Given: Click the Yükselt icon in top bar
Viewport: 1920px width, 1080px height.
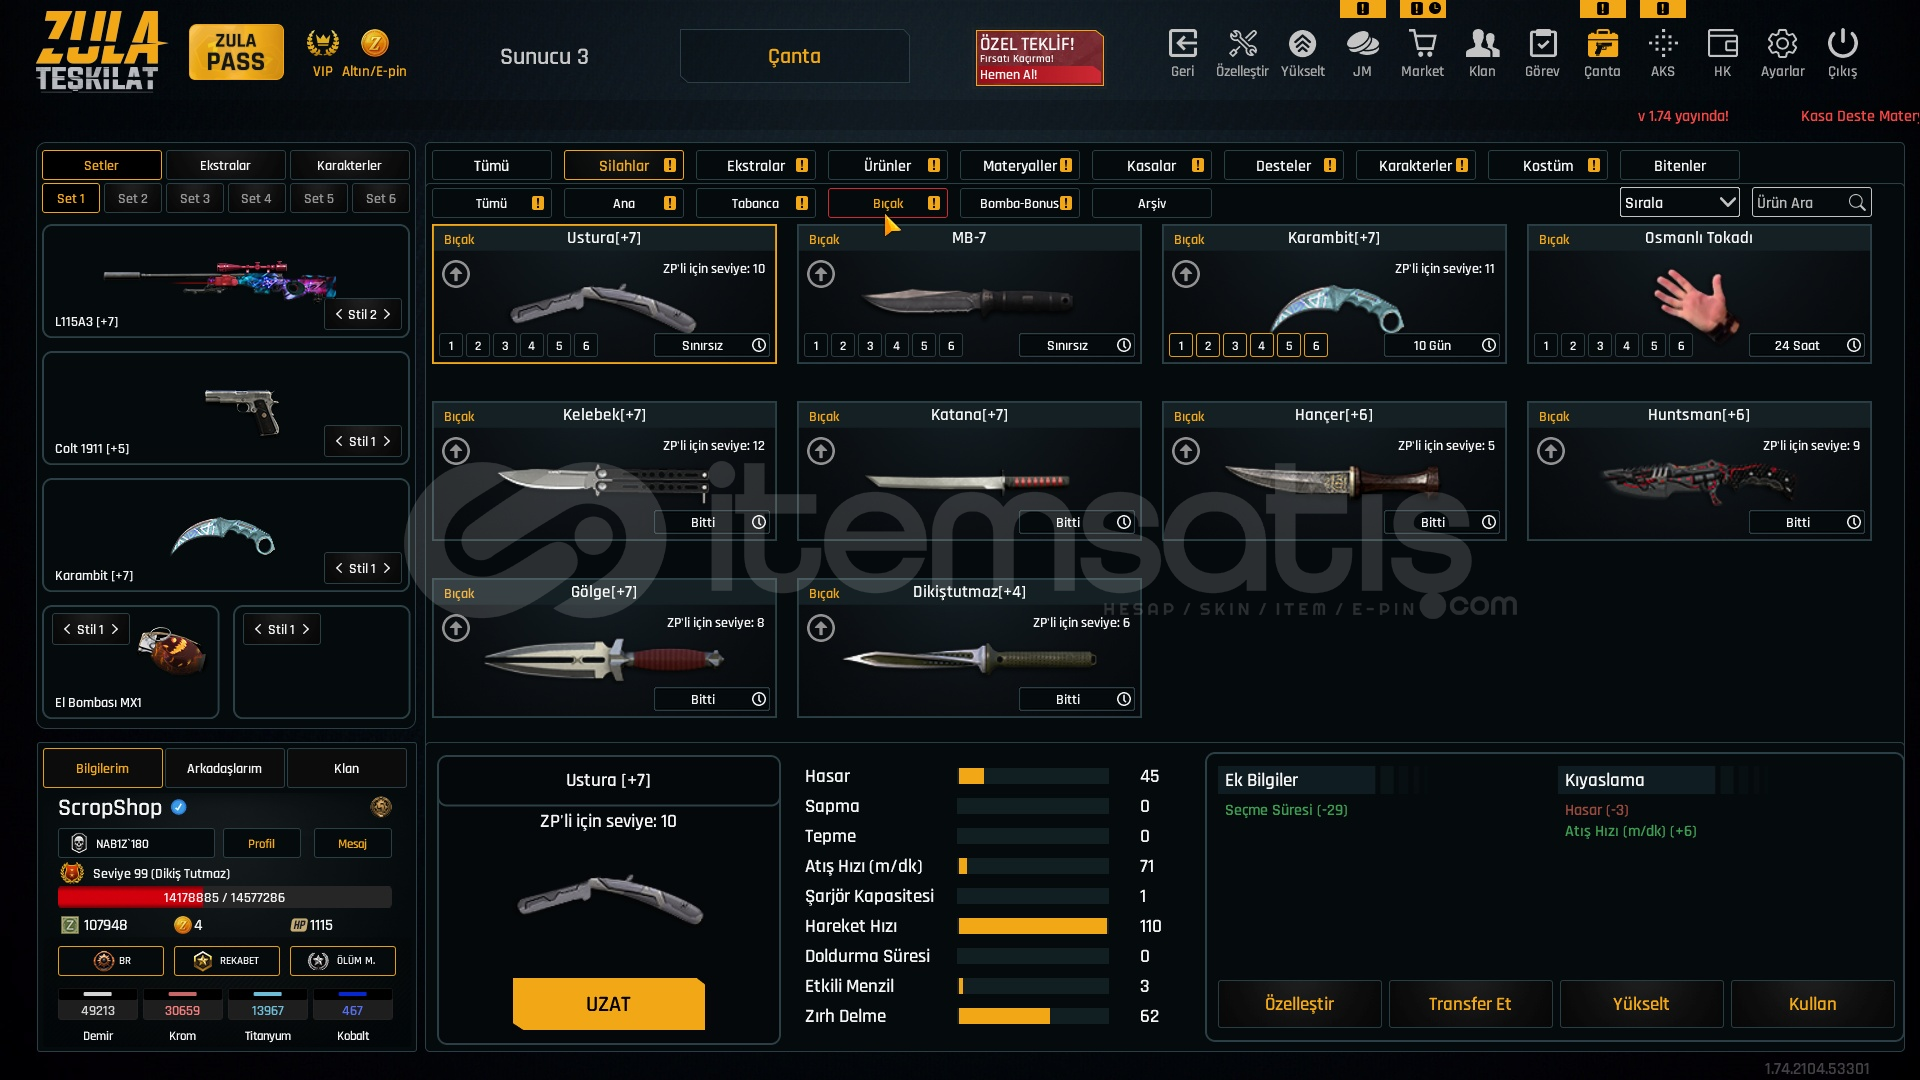Looking at the screenshot, I should point(1302,45).
